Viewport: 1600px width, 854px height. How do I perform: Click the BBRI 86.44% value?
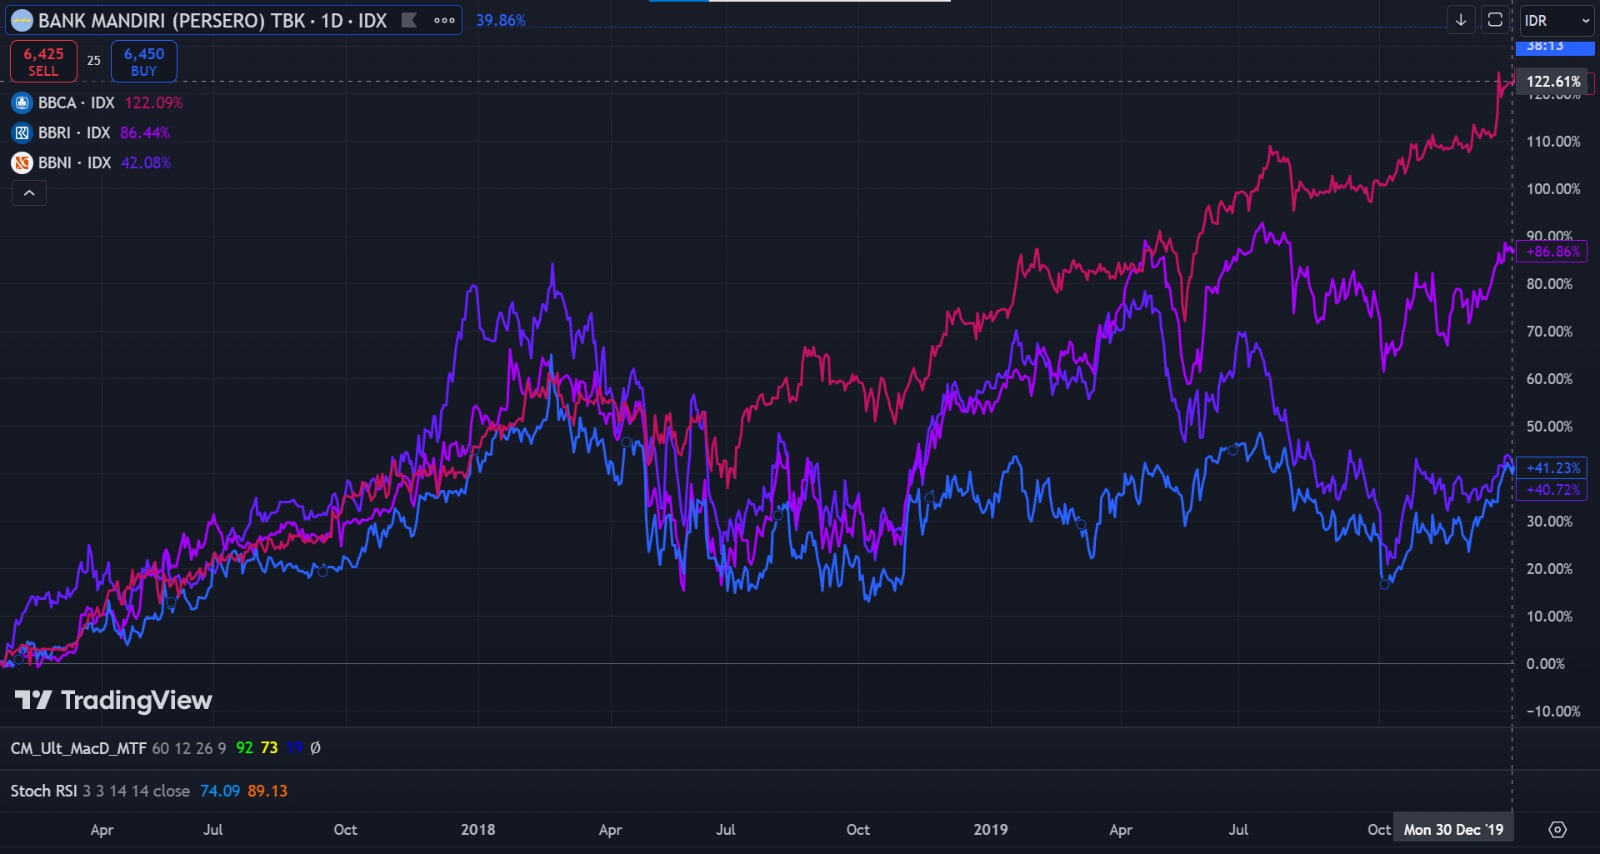click(145, 133)
